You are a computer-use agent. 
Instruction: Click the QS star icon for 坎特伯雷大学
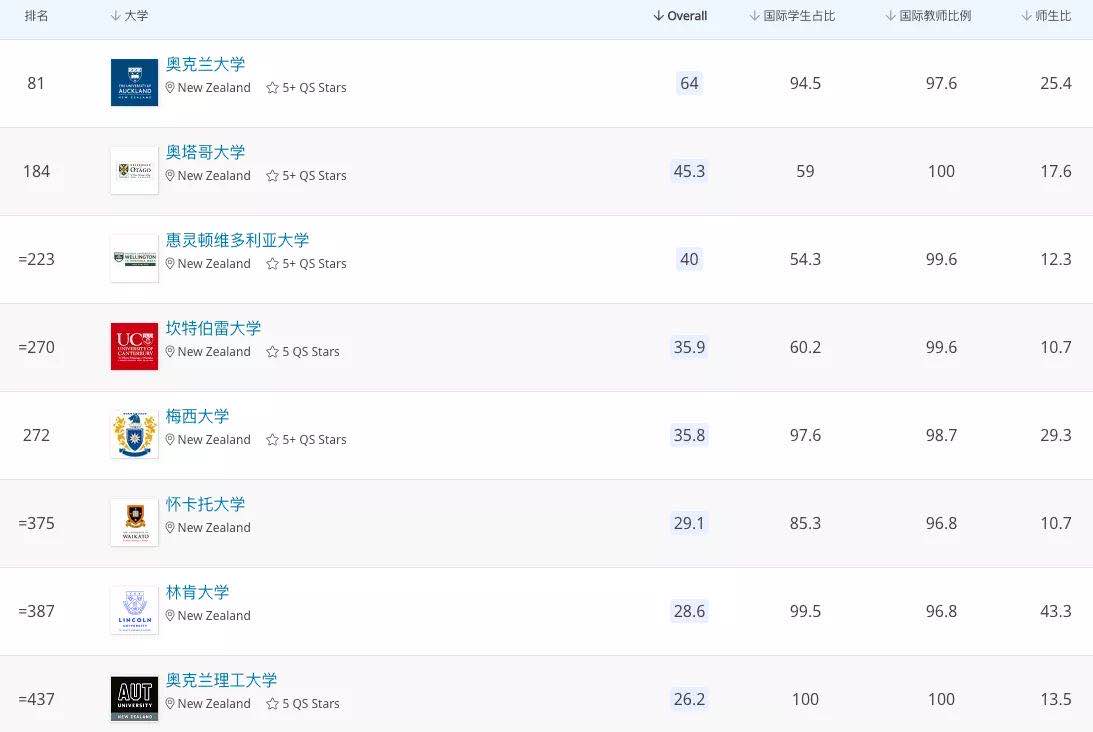(272, 351)
